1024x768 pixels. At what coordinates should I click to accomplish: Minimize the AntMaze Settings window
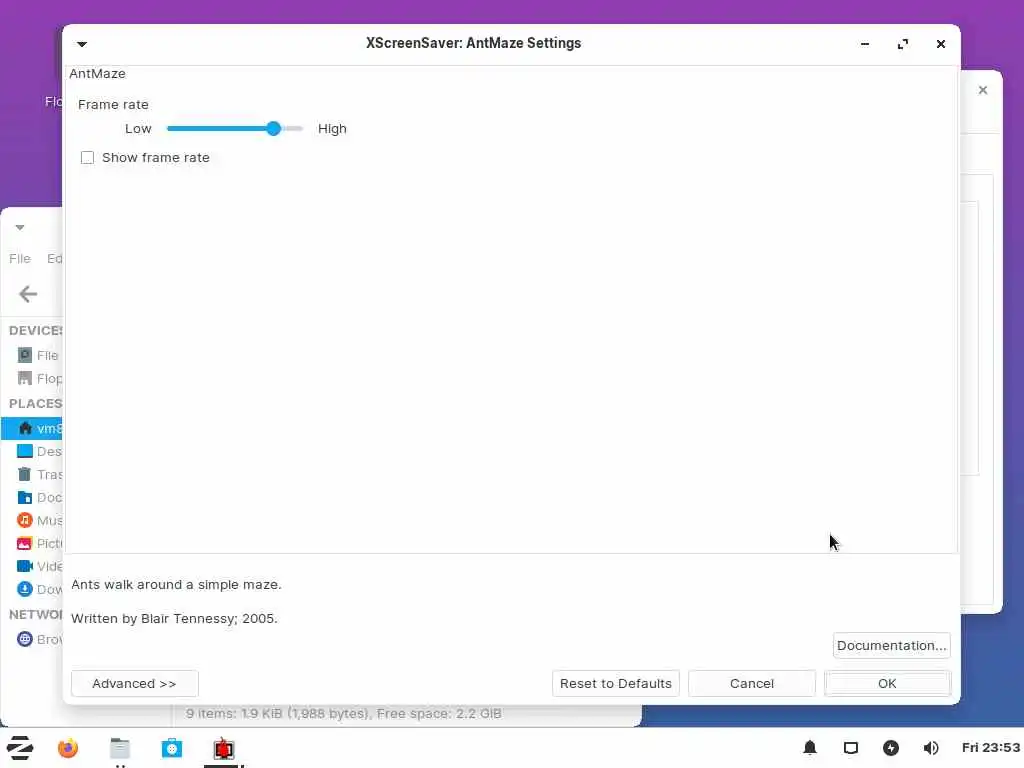point(865,44)
